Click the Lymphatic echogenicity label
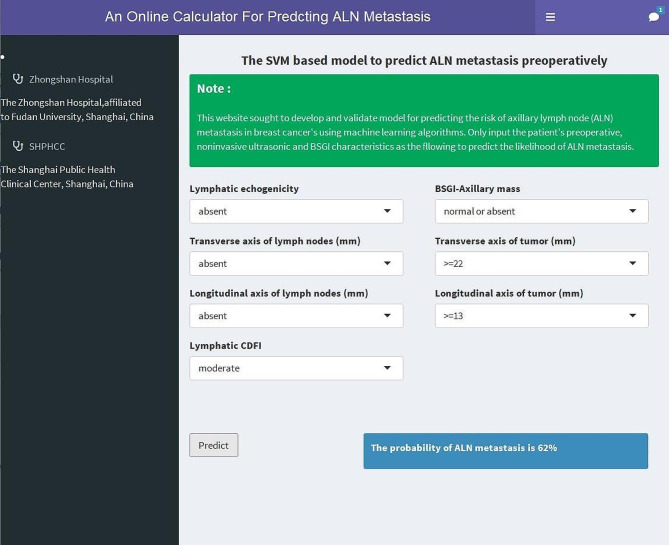669x545 pixels. click(x=244, y=189)
